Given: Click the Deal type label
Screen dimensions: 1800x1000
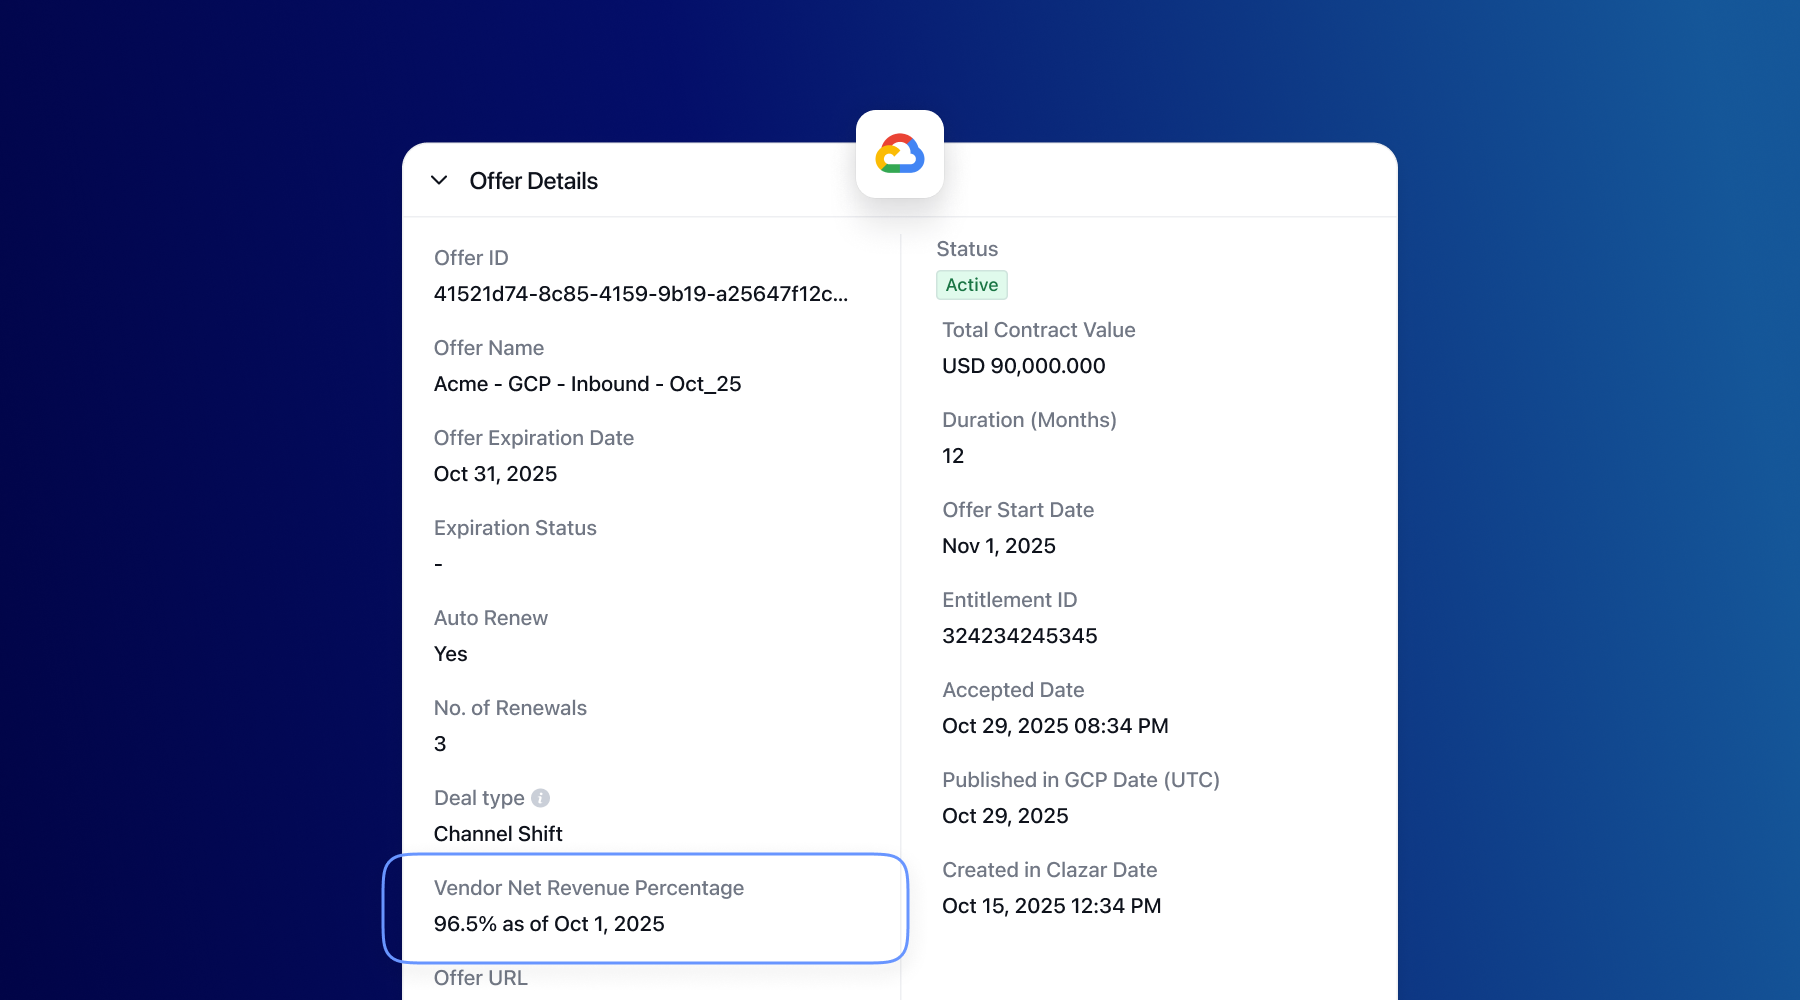Looking at the screenshot, I should [479, 798].
